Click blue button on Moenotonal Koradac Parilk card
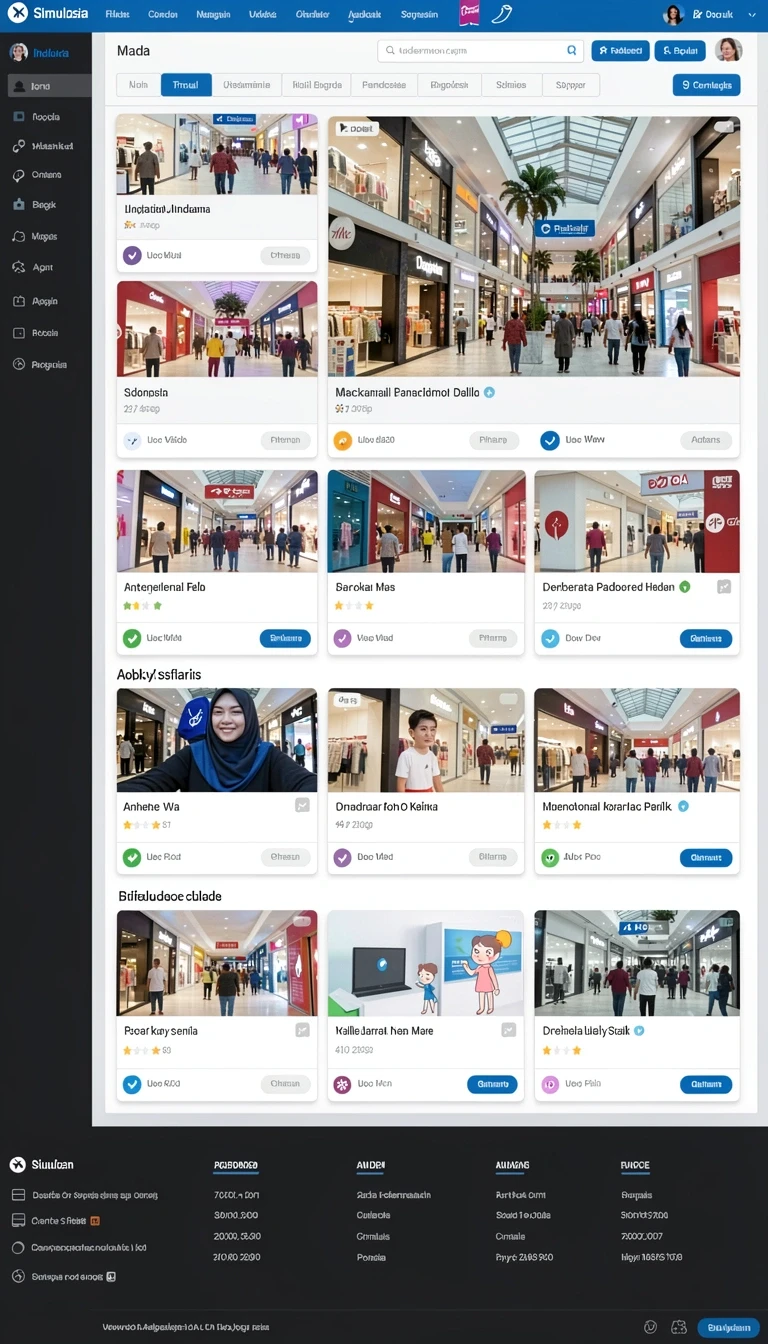The width and height of the screenshot is (768, 1344). tap(705, 857)
